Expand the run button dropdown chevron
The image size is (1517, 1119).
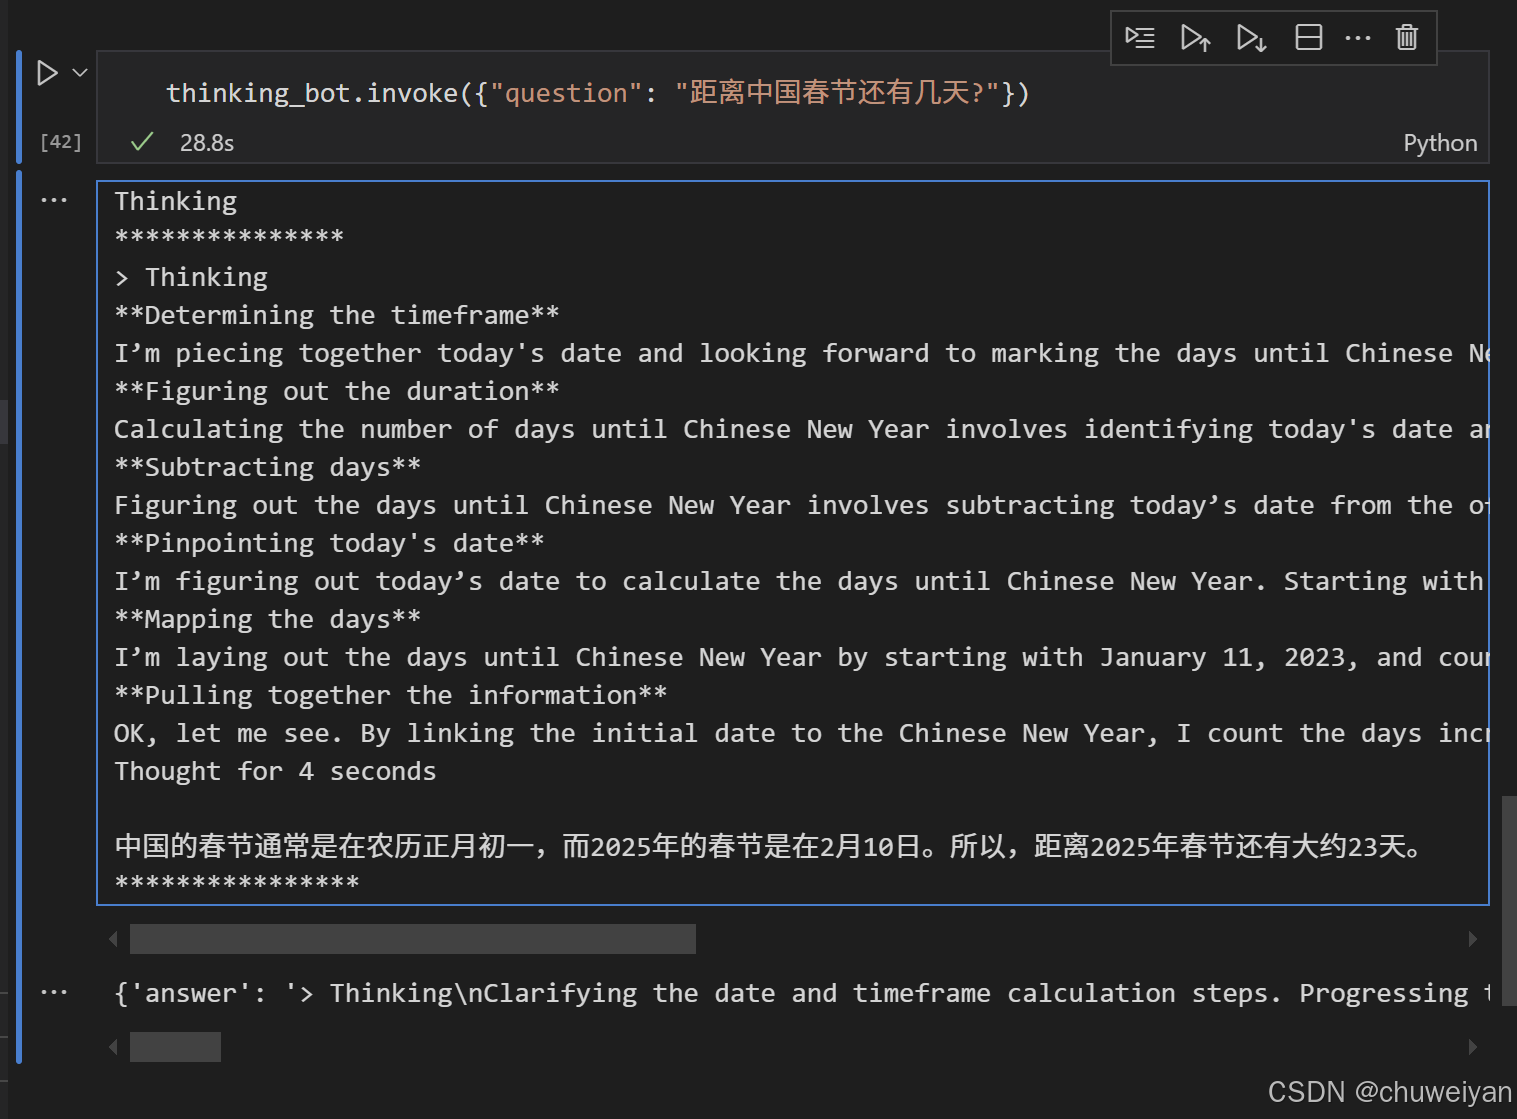pos(80,71)
